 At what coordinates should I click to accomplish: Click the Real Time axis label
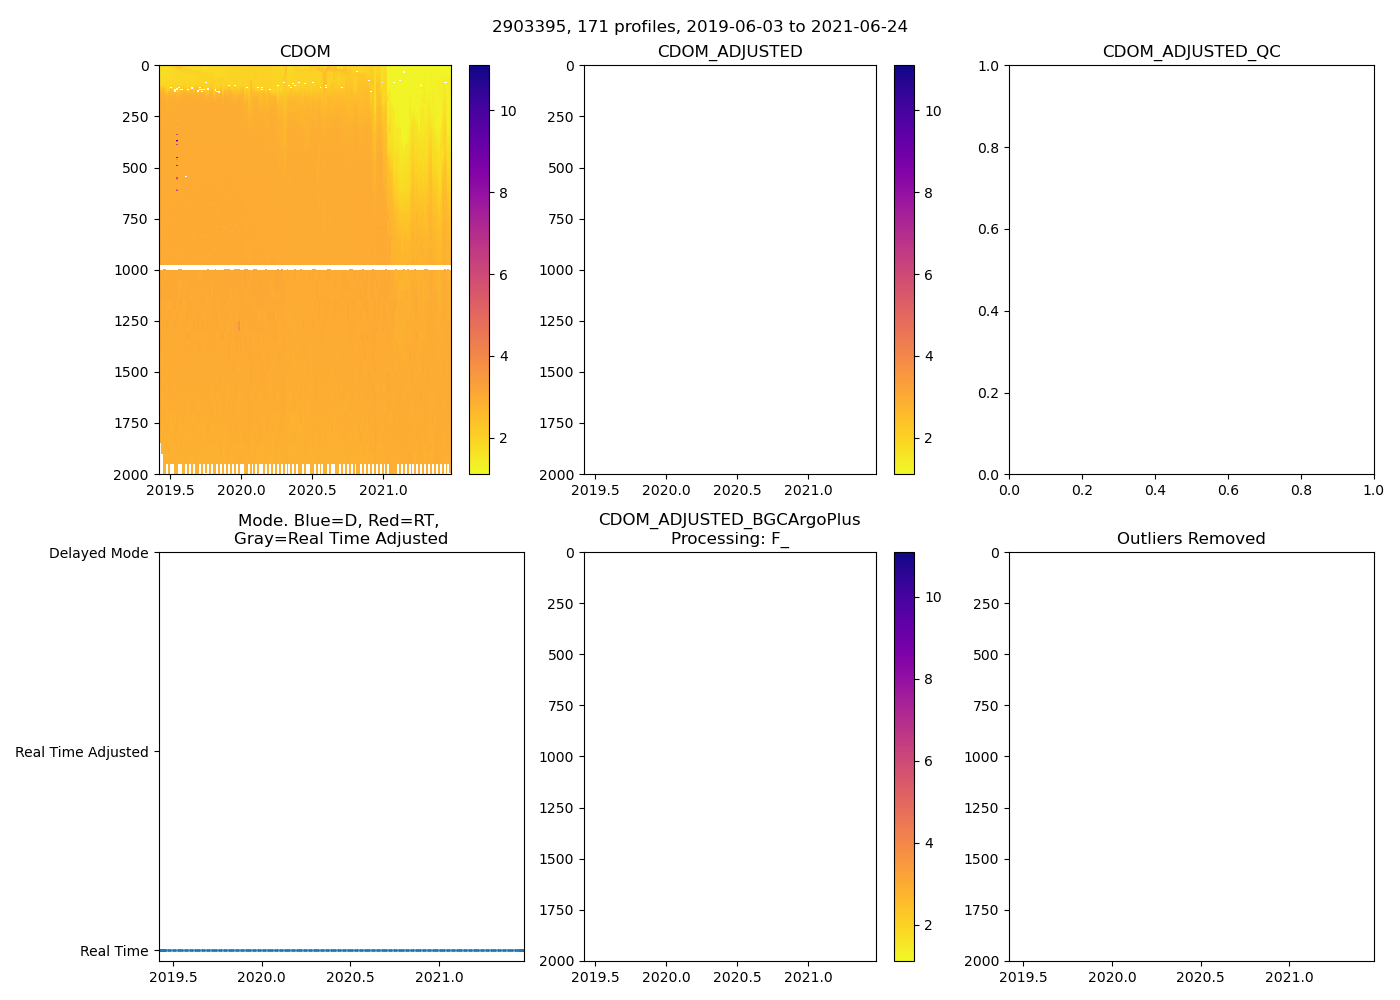[x=113, y=951]
